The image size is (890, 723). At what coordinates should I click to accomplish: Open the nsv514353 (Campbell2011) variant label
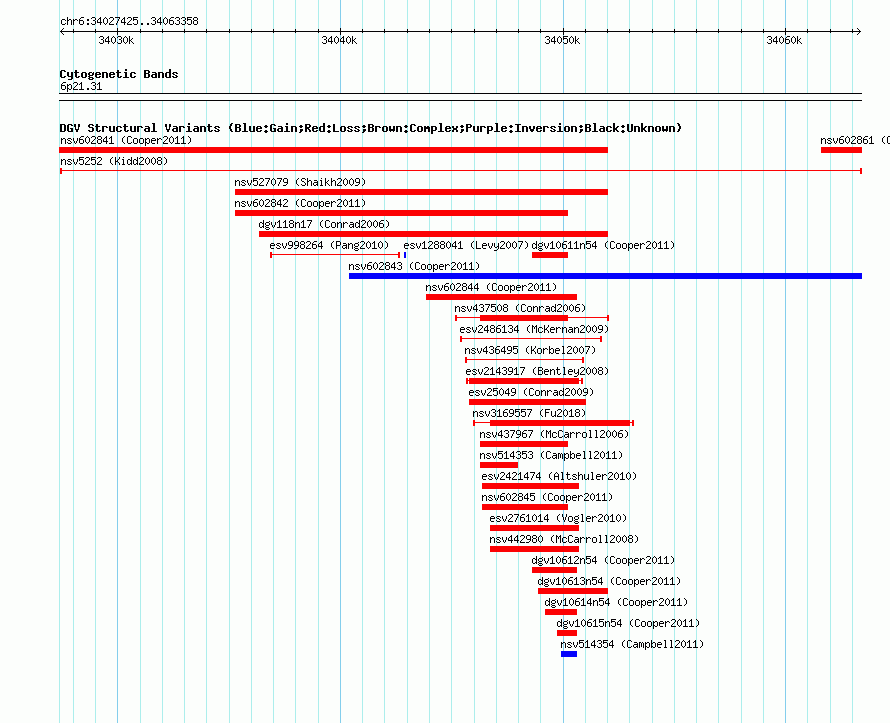click(x=551, y=455)
